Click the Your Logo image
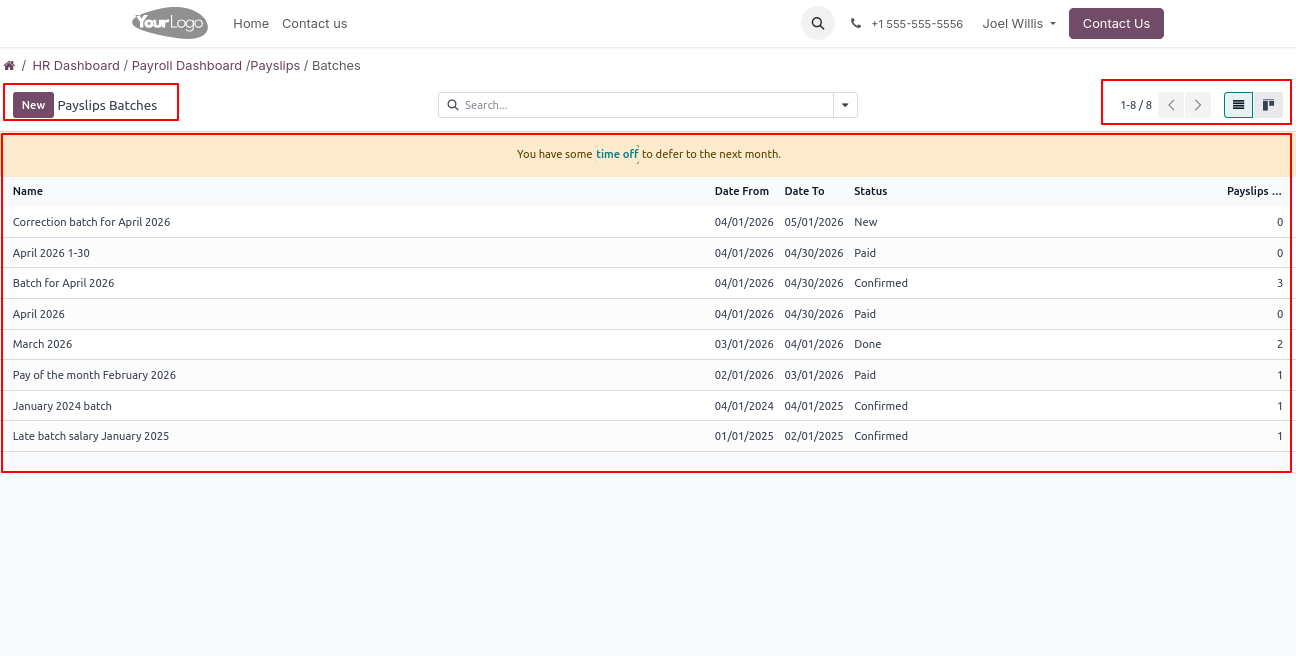The image size is (1296, 656). tap(170, 23)
